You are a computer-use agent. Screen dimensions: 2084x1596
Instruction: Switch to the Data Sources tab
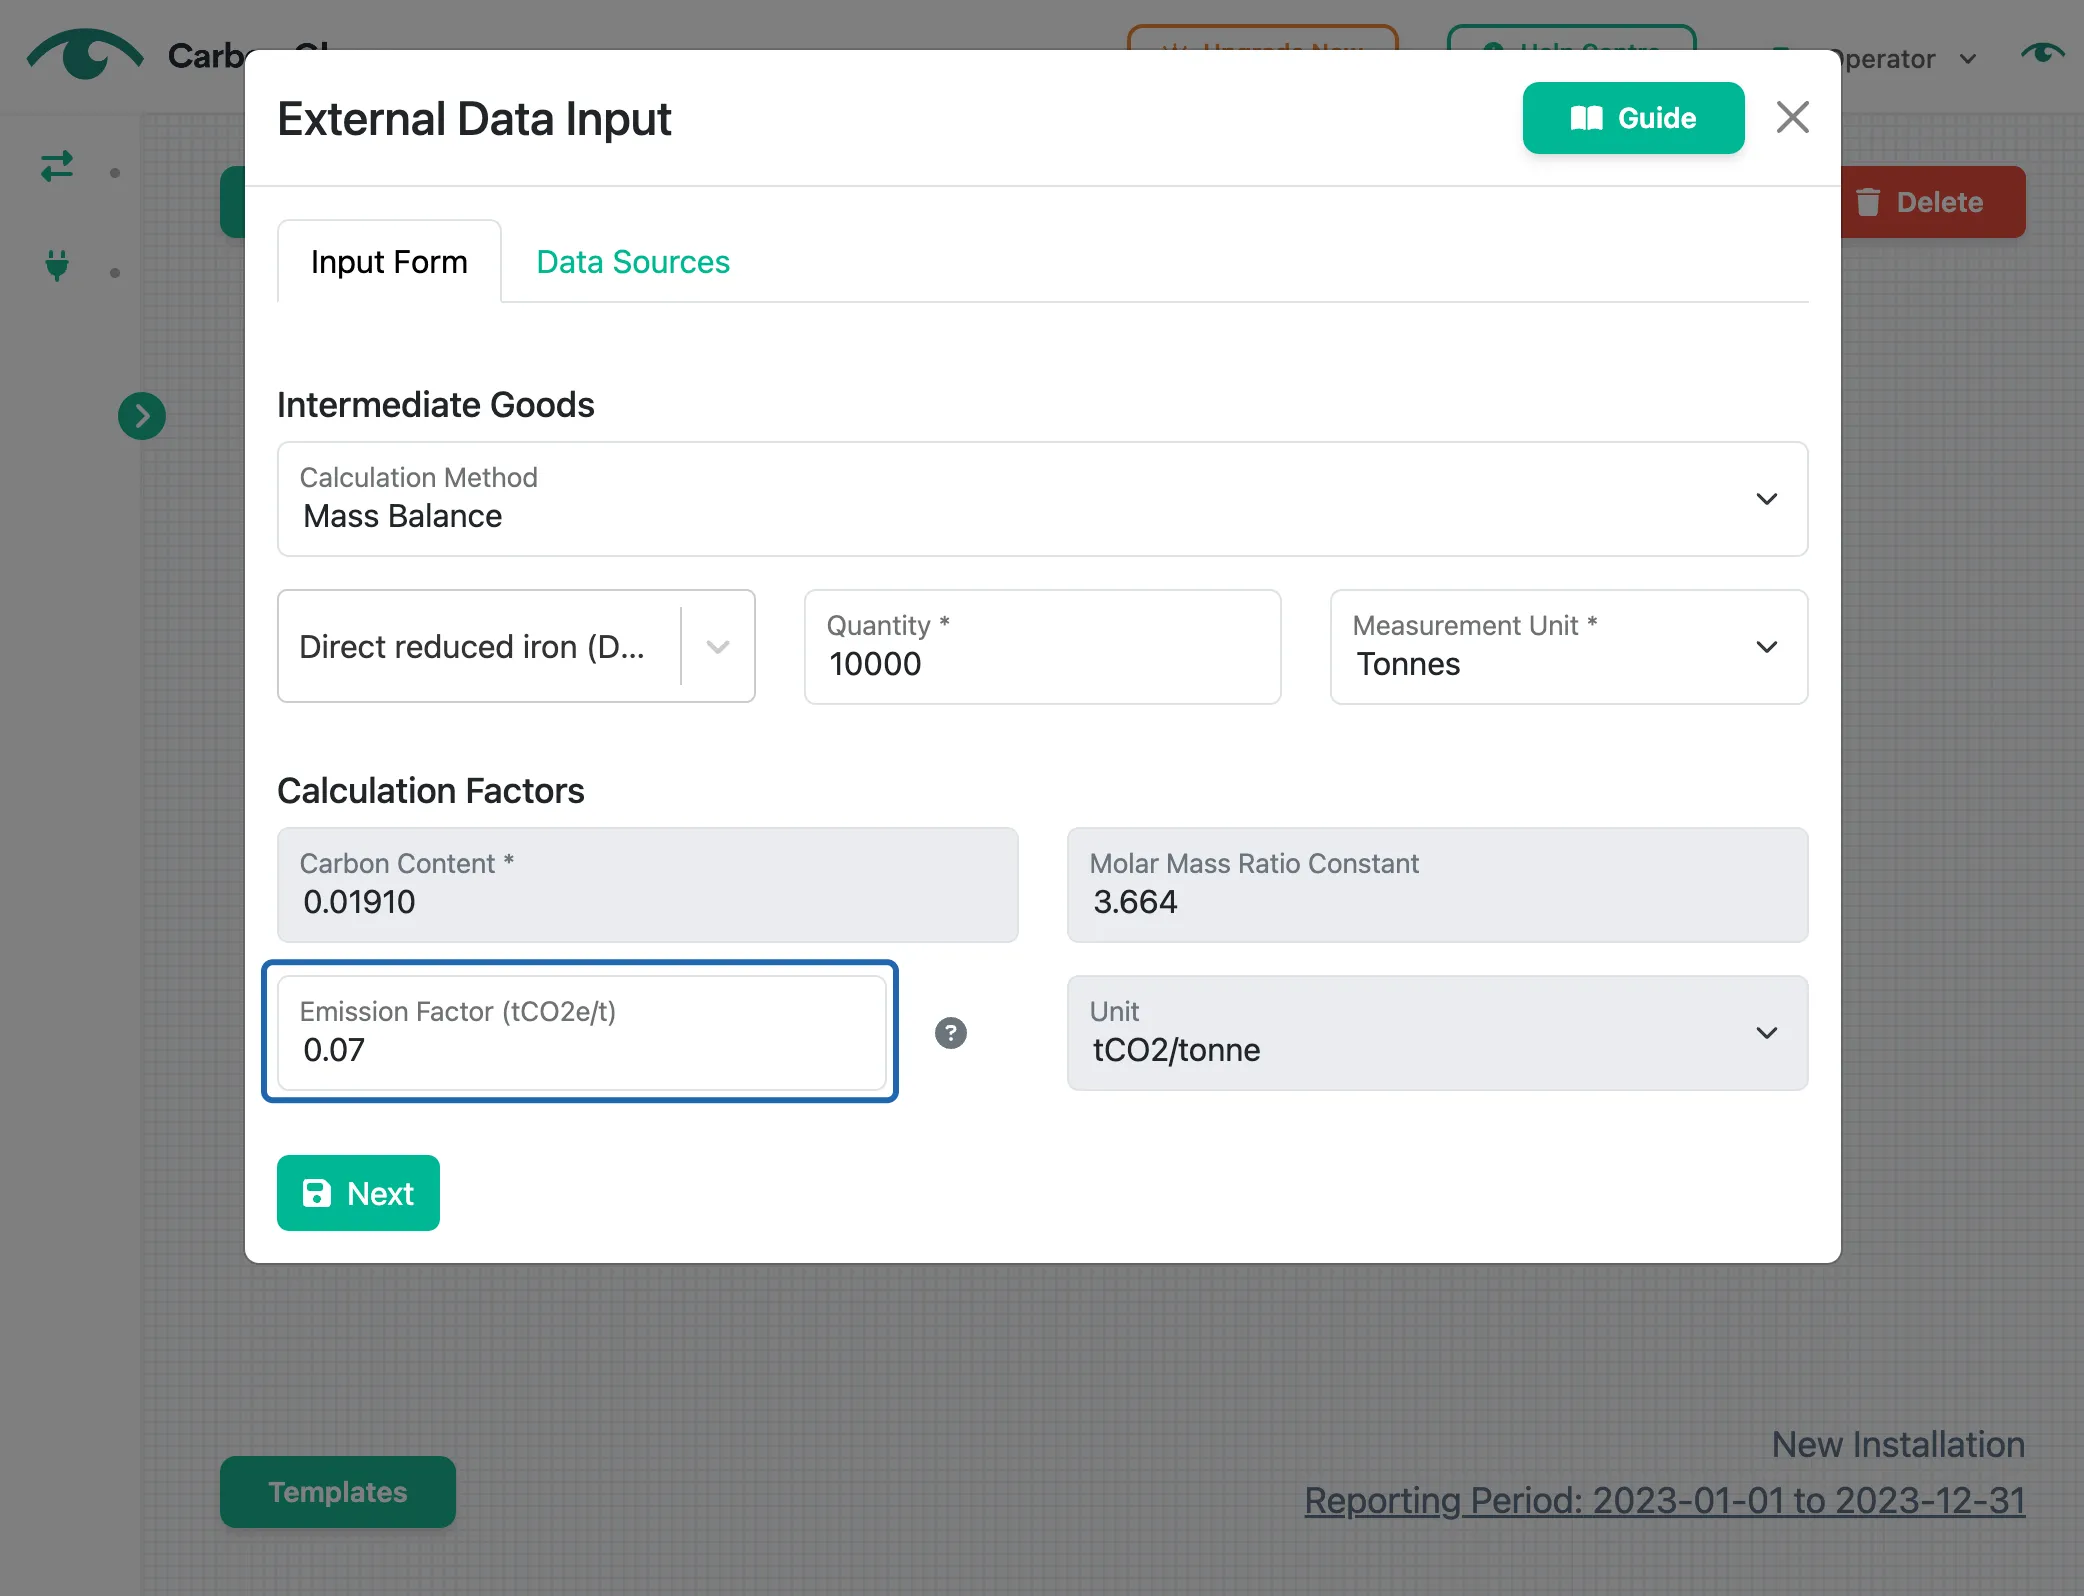tap(633, 262)
